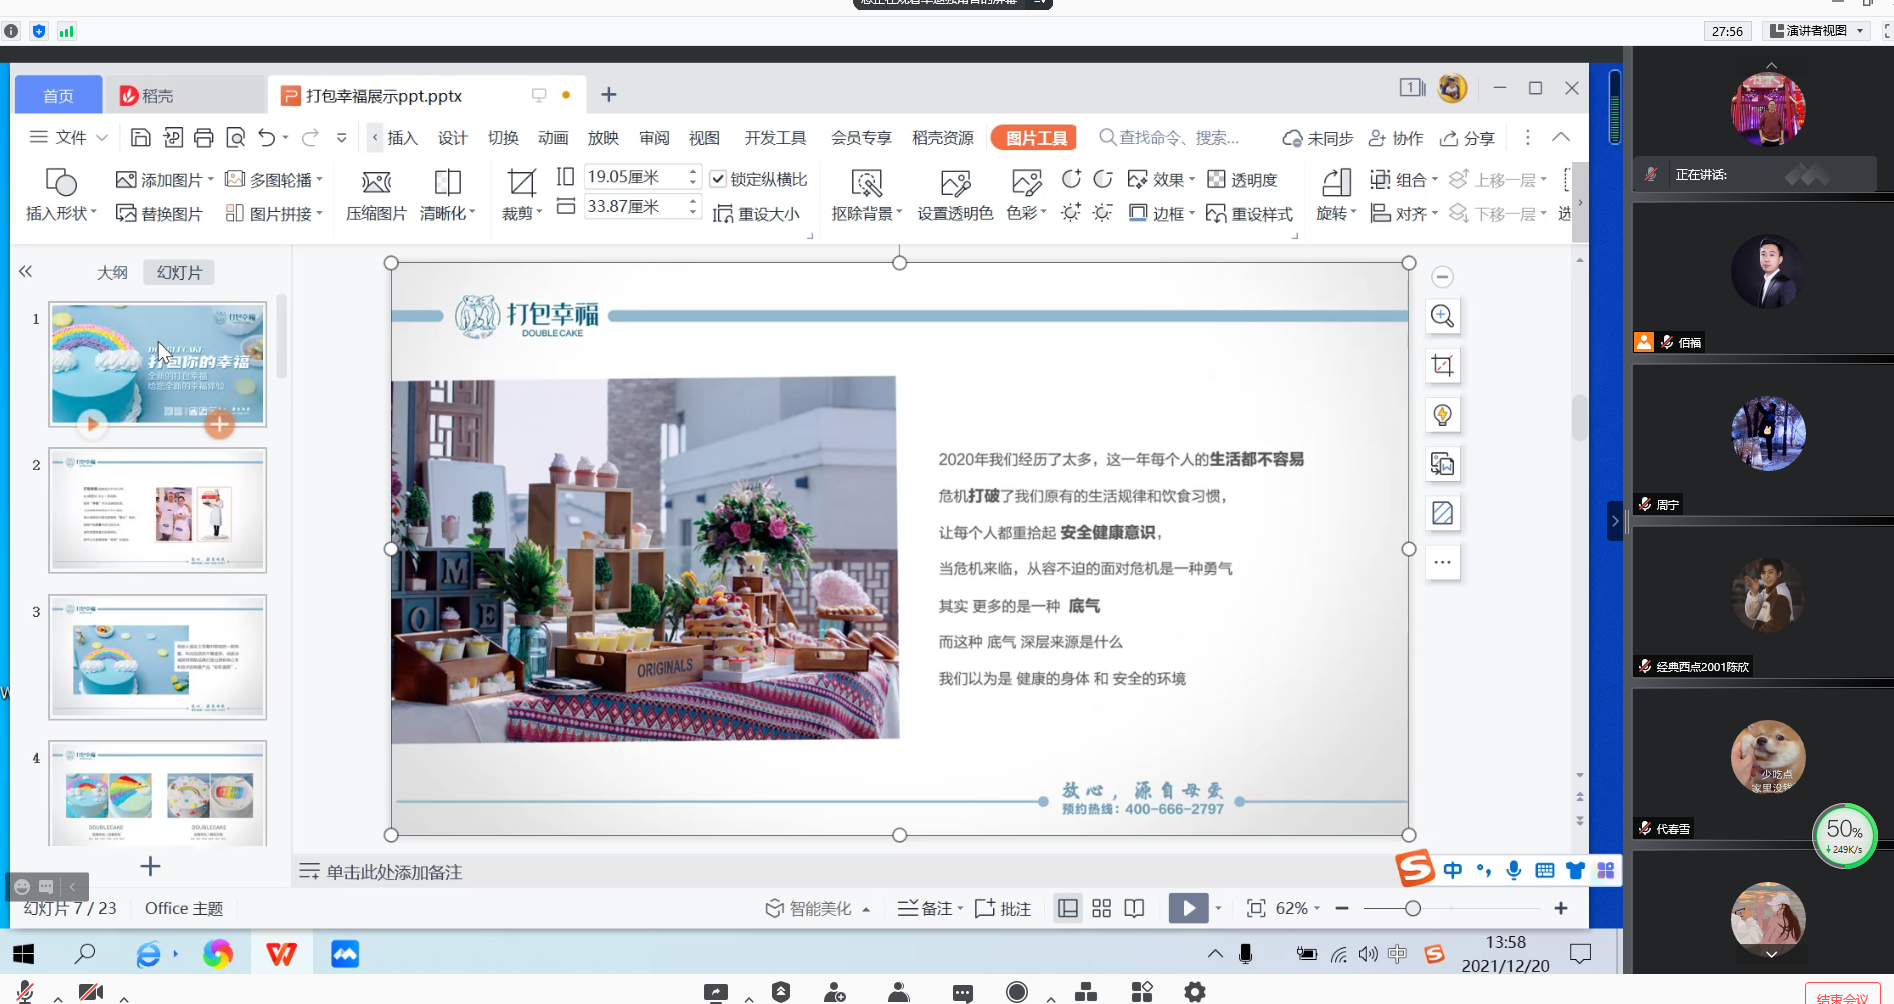The width and height of the screenshot is (1894, 1004).
Task: Open the Border (边框) dropdown
Action: [1161, 213]
